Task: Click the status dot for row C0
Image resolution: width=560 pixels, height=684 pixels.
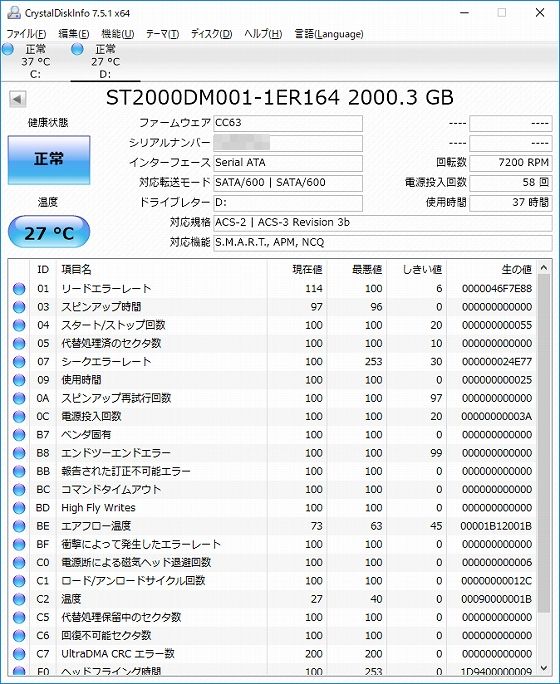Action: pos(19,563)
